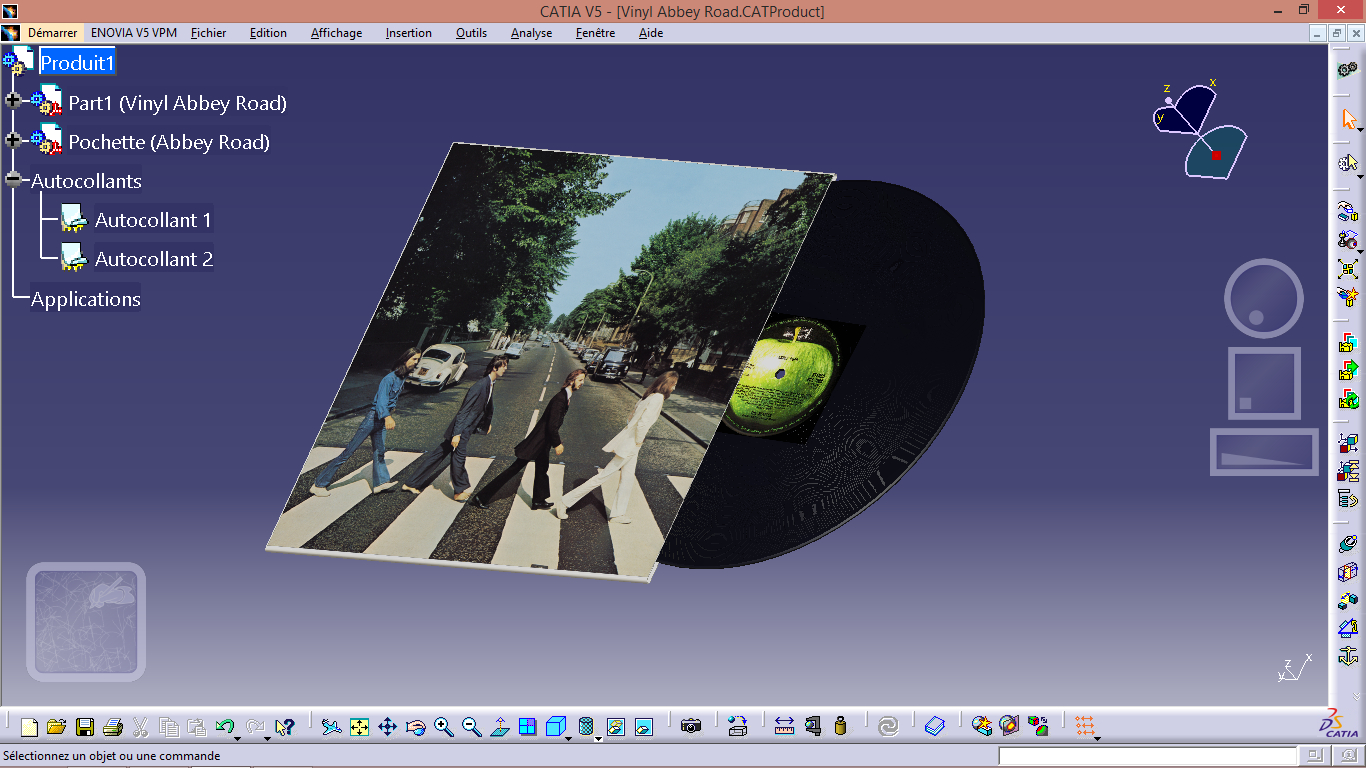Toggle Hide/Show on selected object
1366x768 pixels.
click(x=616, y=727)
